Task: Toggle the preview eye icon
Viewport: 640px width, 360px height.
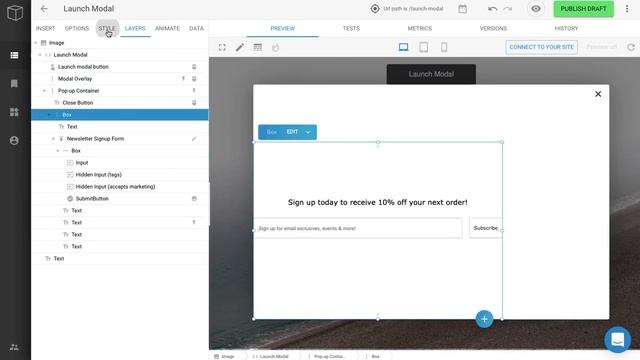Action: pyautogui.click(x=536, y=9)
